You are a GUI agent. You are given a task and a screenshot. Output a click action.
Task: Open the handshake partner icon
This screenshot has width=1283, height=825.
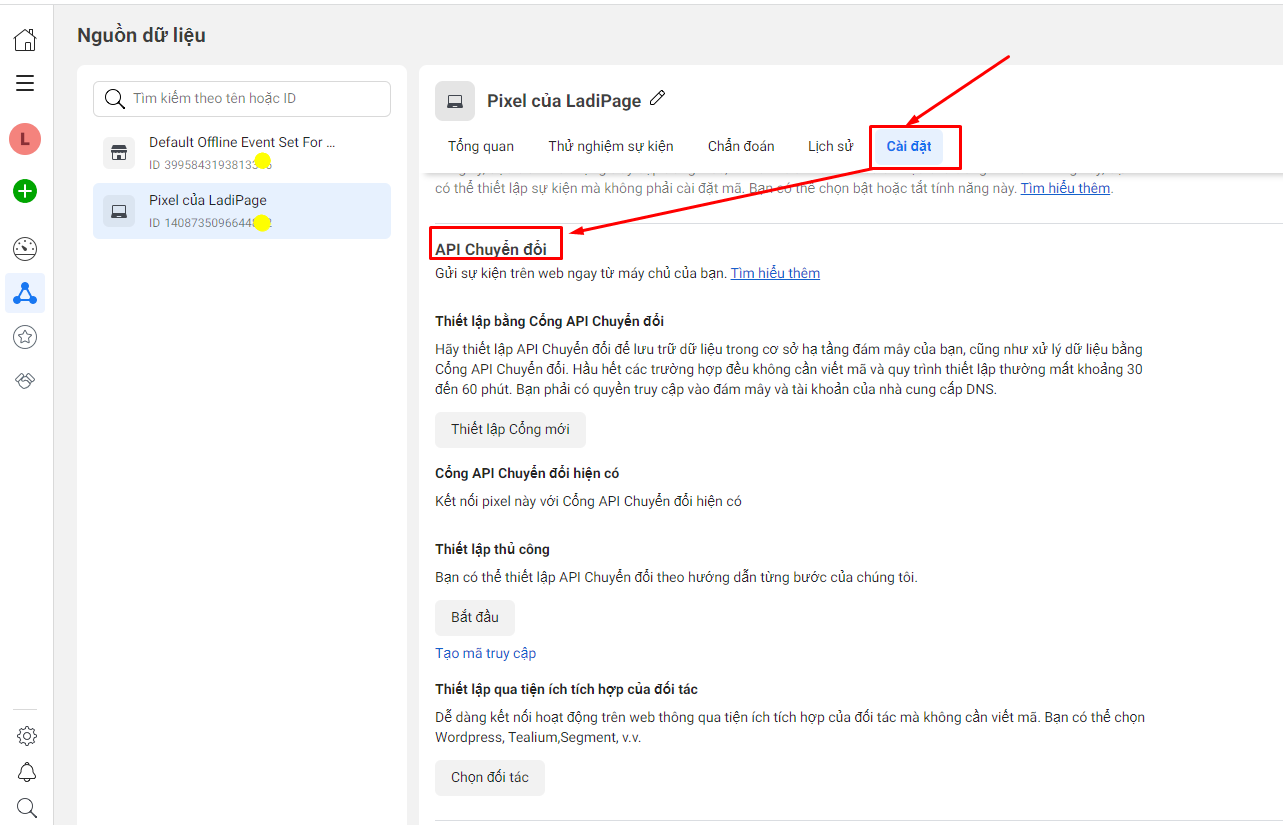click(x=25, y=381)
